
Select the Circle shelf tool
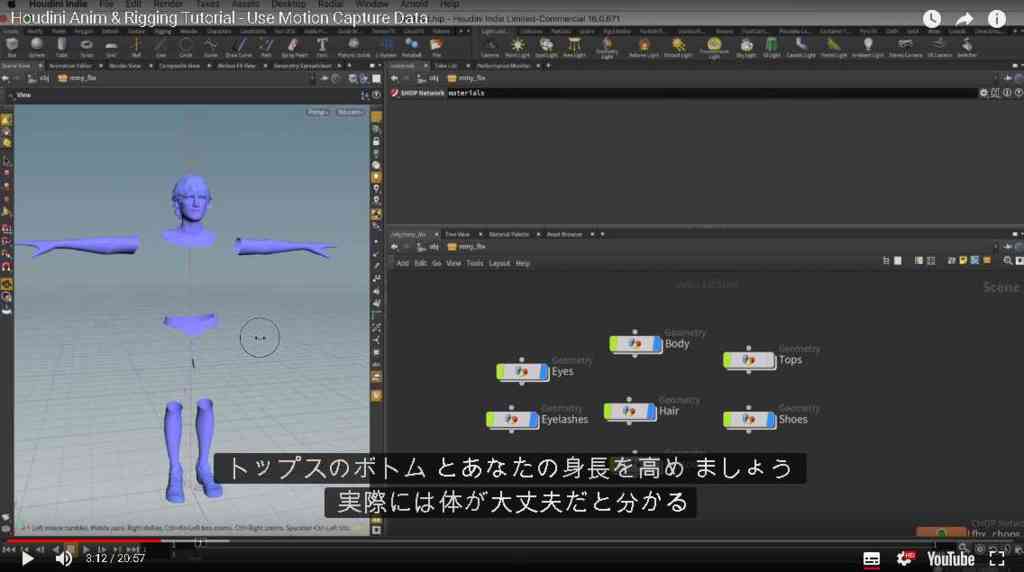(185, 46)
